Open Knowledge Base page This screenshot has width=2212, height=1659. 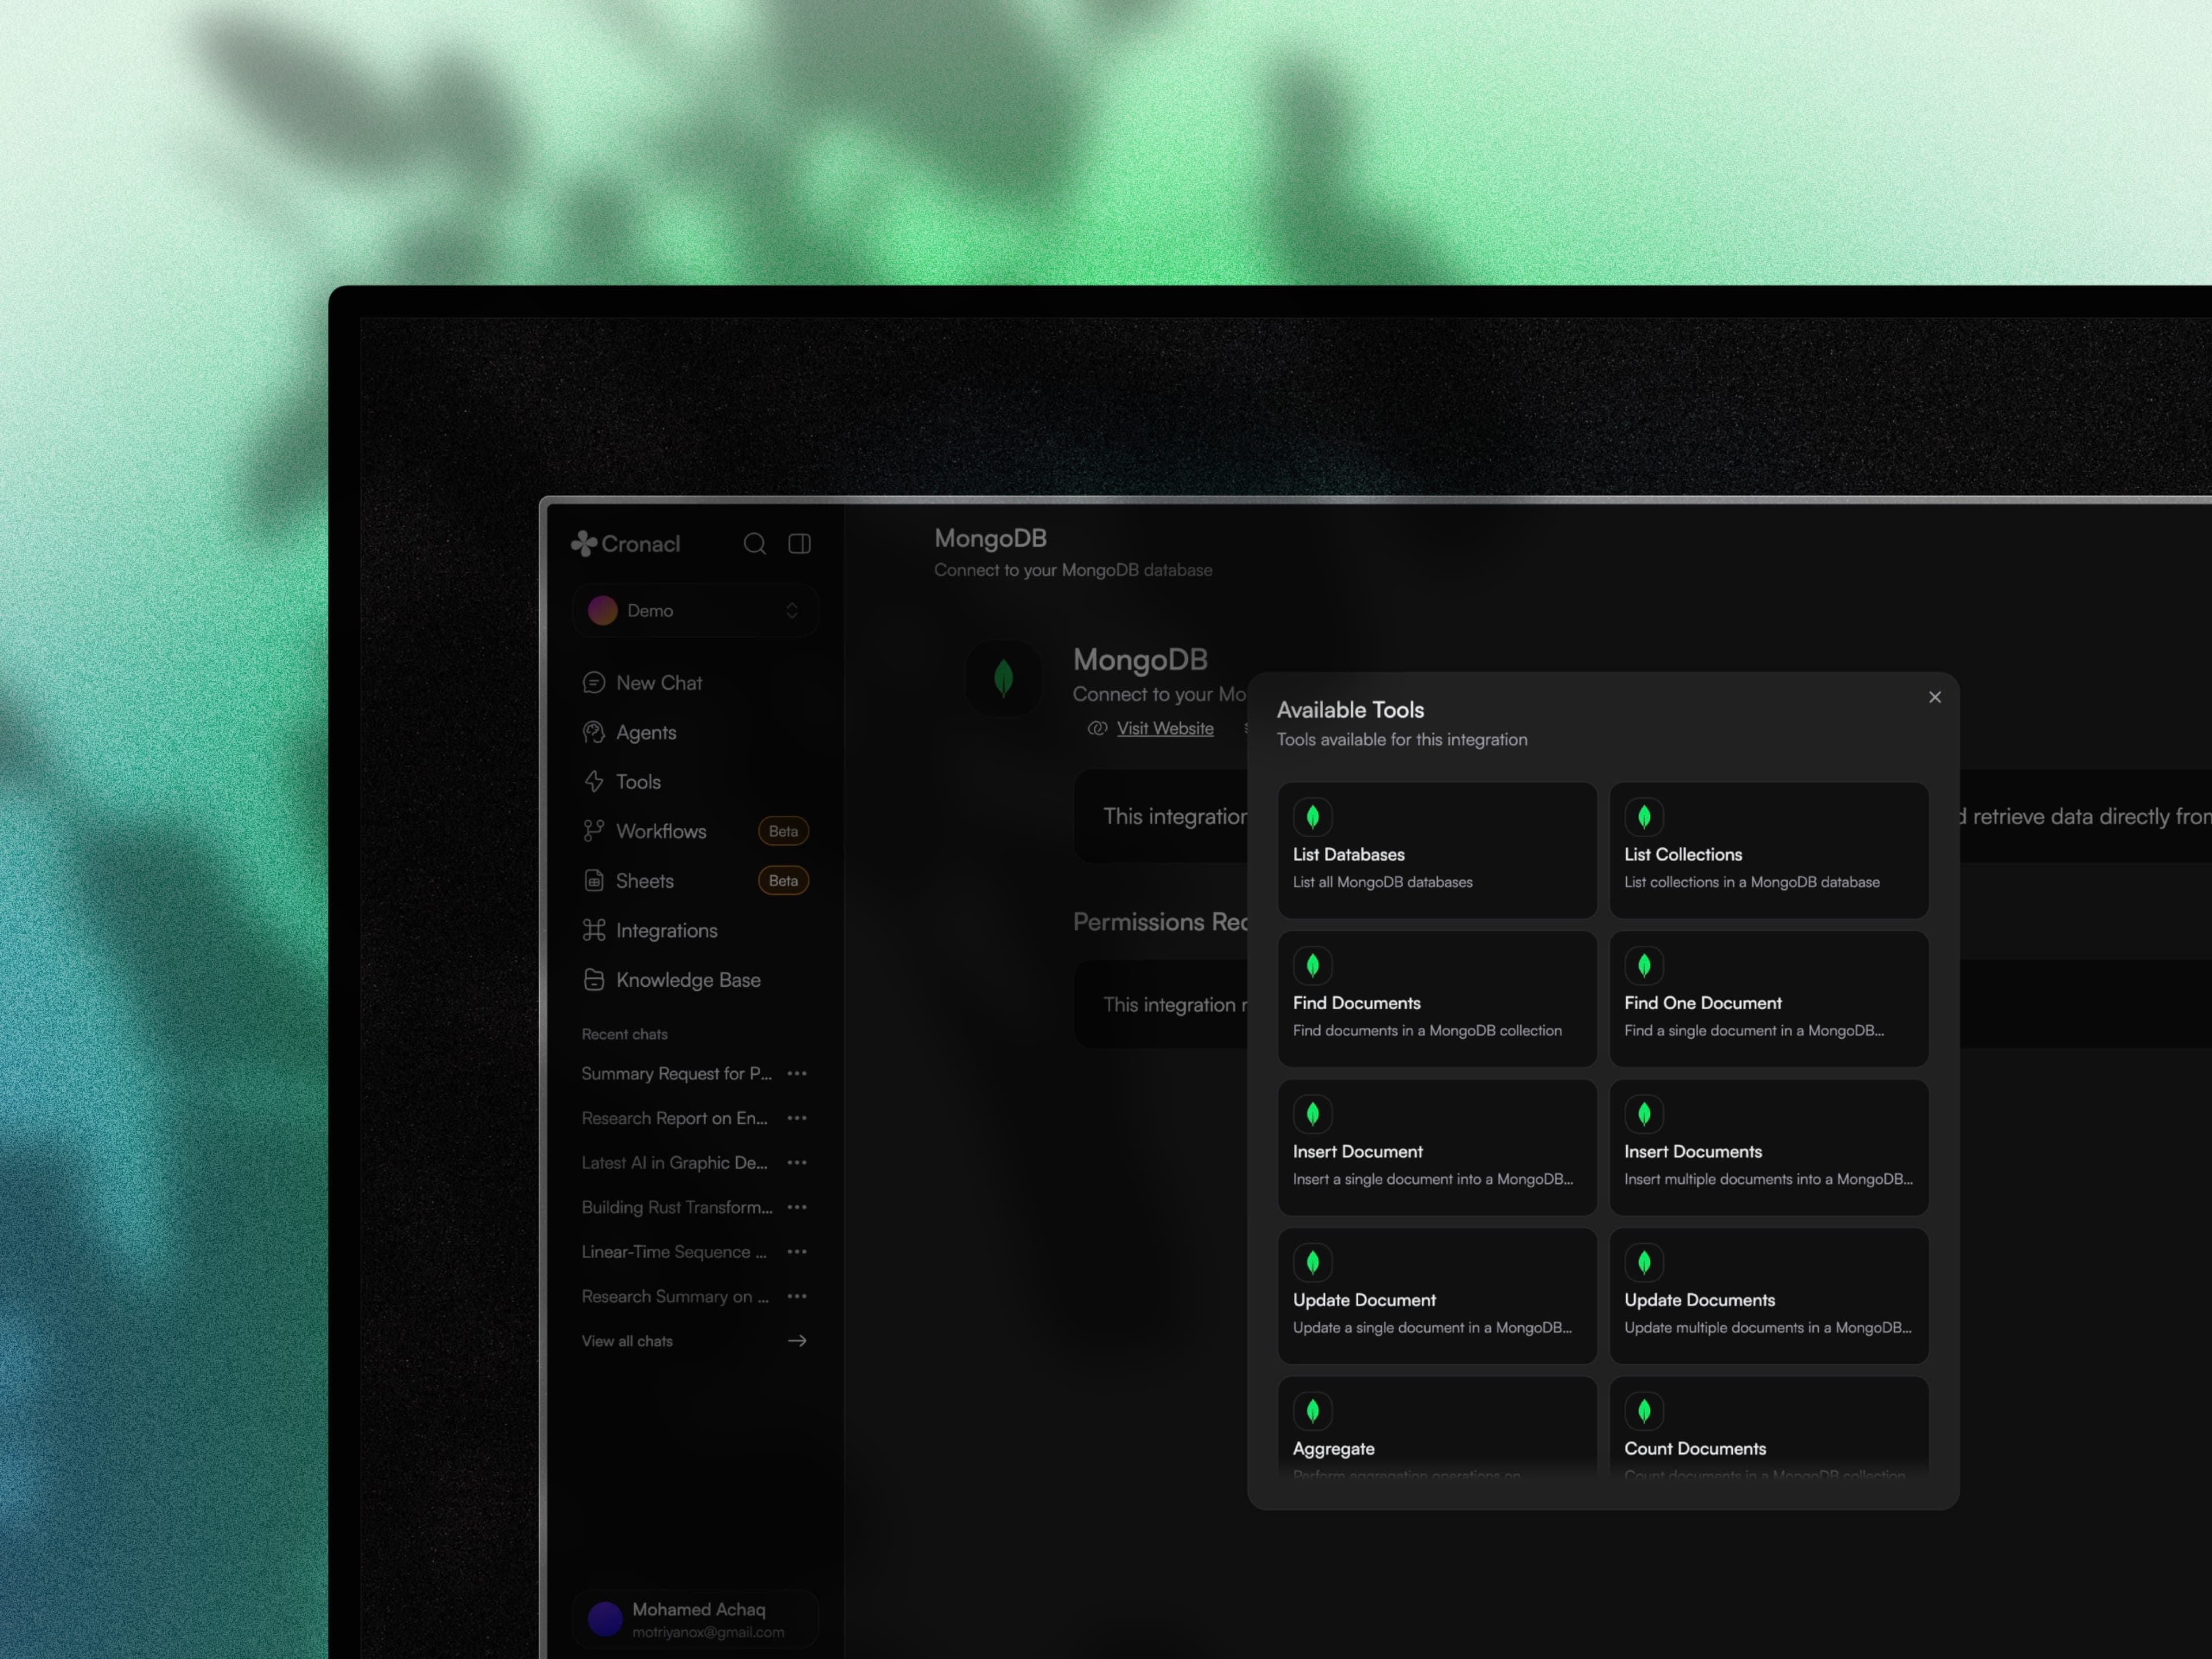[695, 980]
